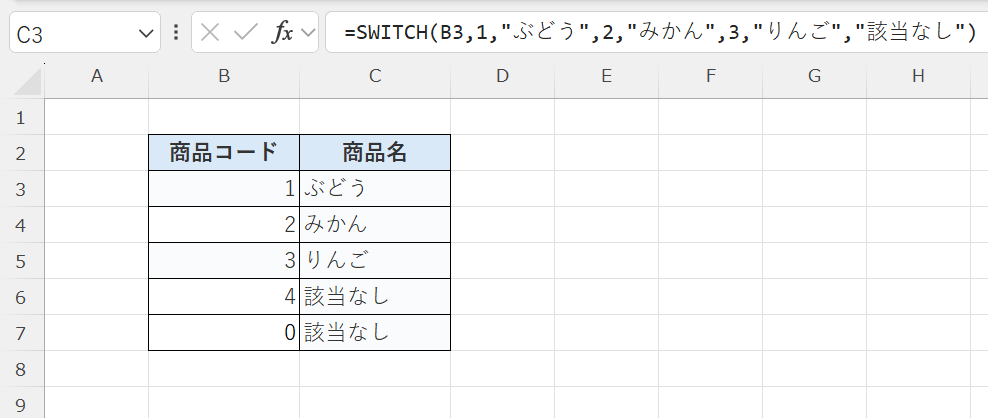Click the cell containing ぶどう
This screenshot has width=988, height=418.
click(x=374, y=188)
